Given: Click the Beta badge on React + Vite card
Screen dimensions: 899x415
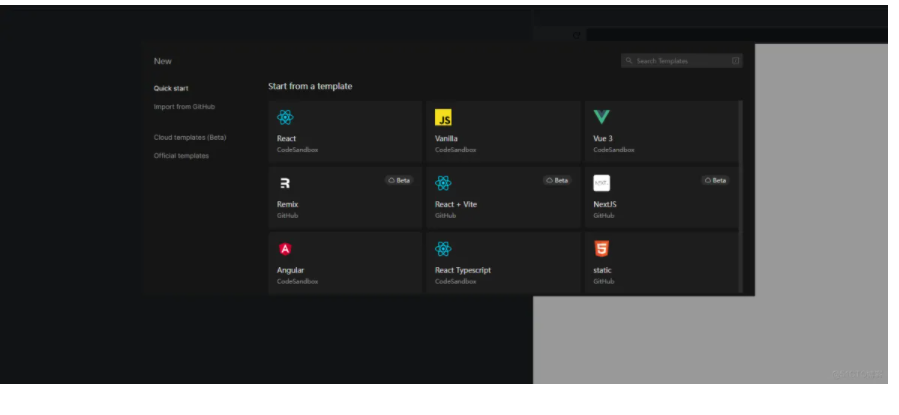Looking at the screenshot, I should 557,181.
